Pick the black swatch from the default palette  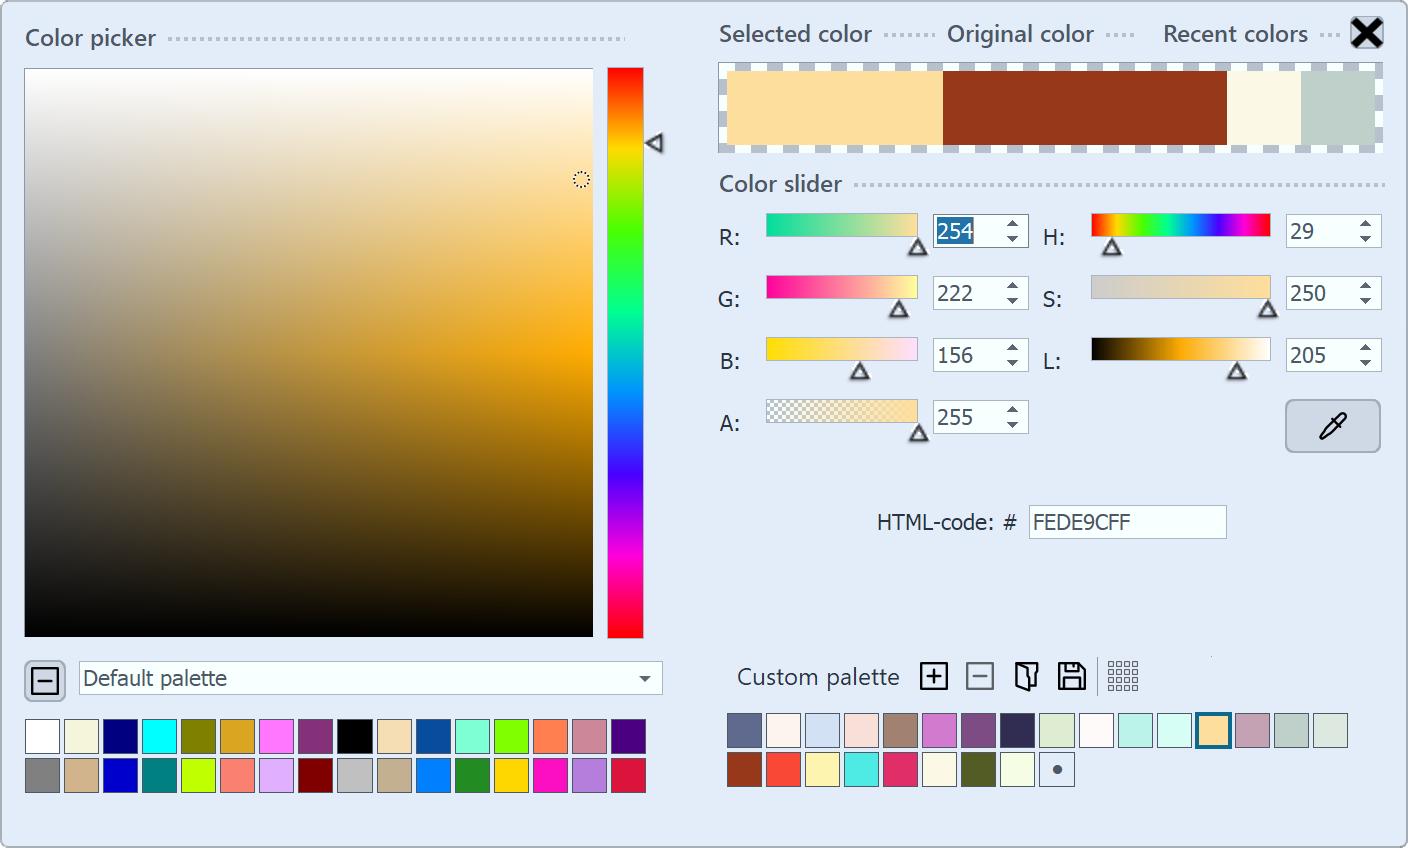pyautogui.click(x=354, y=735)
